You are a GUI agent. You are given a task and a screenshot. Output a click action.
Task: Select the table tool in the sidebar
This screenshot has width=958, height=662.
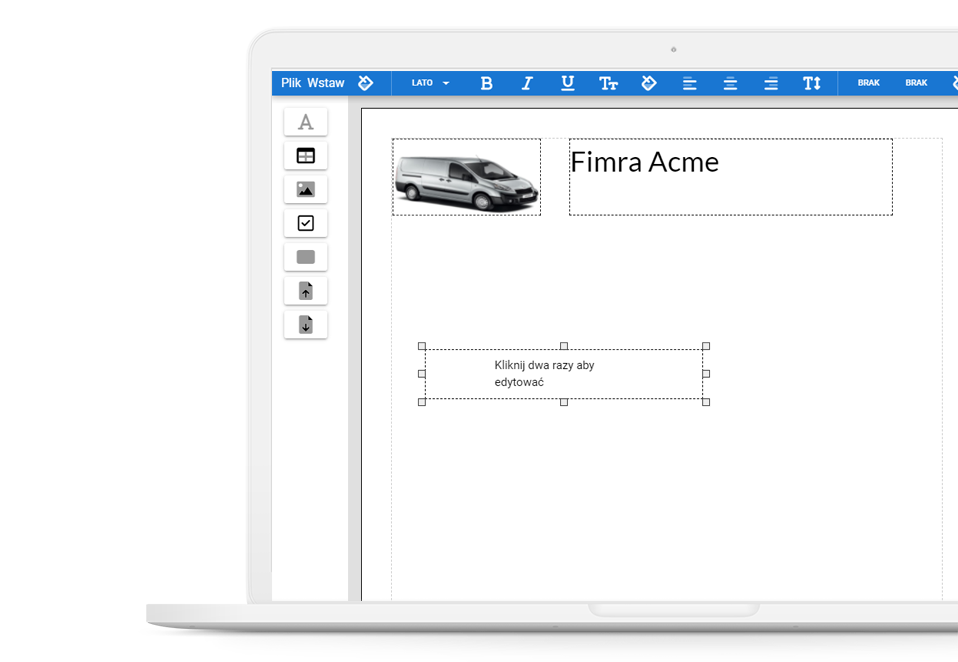point(306,156)
